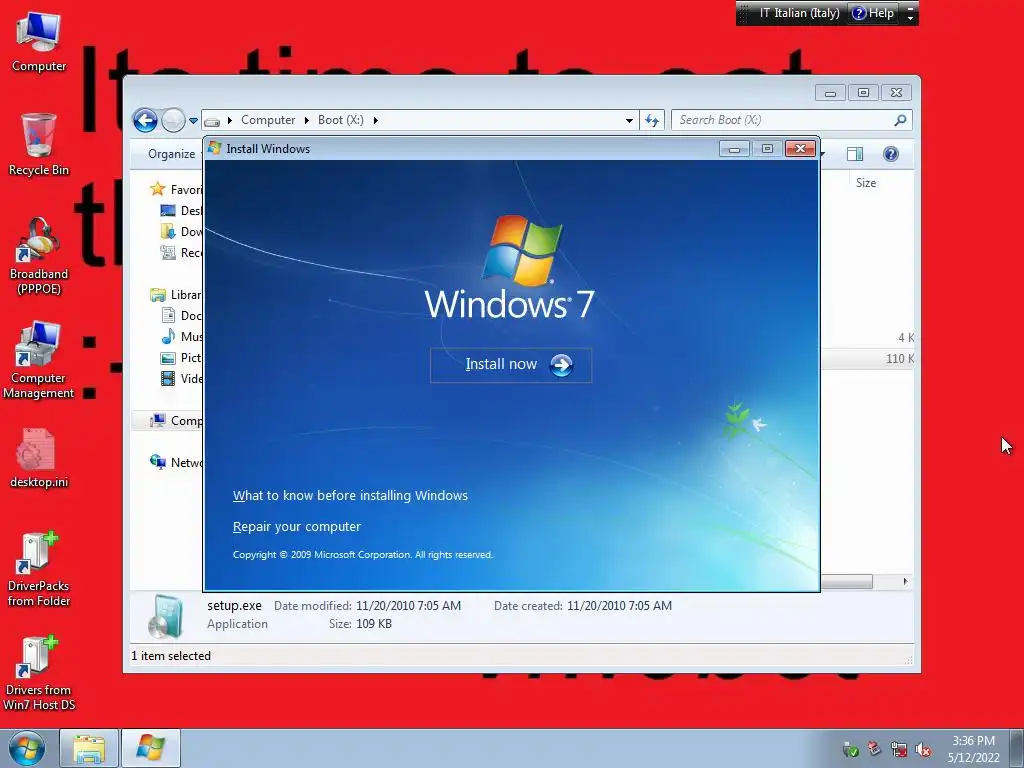This screenshot has width=1024, height=768.
Task: Select Desktop in navigation pane
Action: (182, 210)
